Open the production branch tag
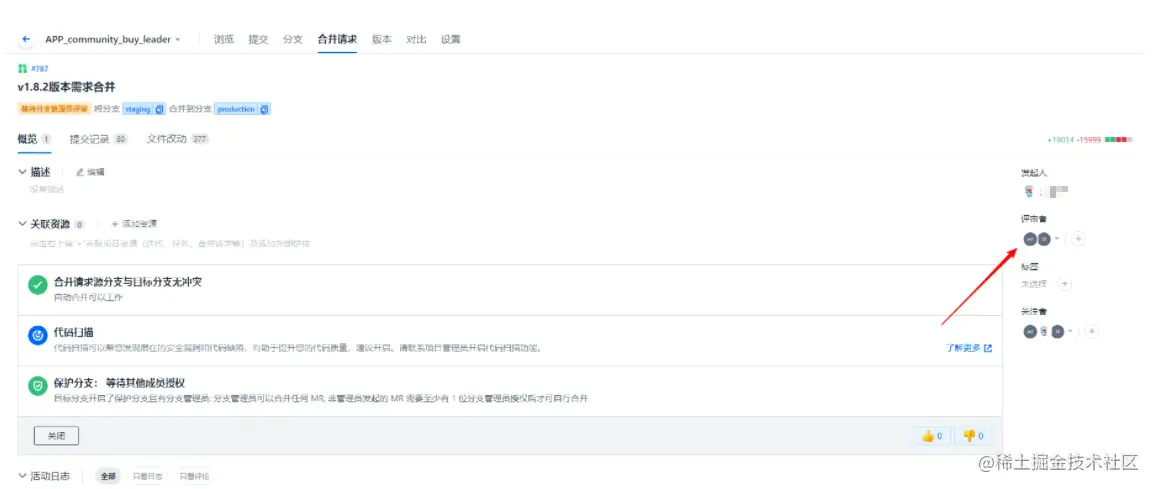 click(x=236, y=109)
